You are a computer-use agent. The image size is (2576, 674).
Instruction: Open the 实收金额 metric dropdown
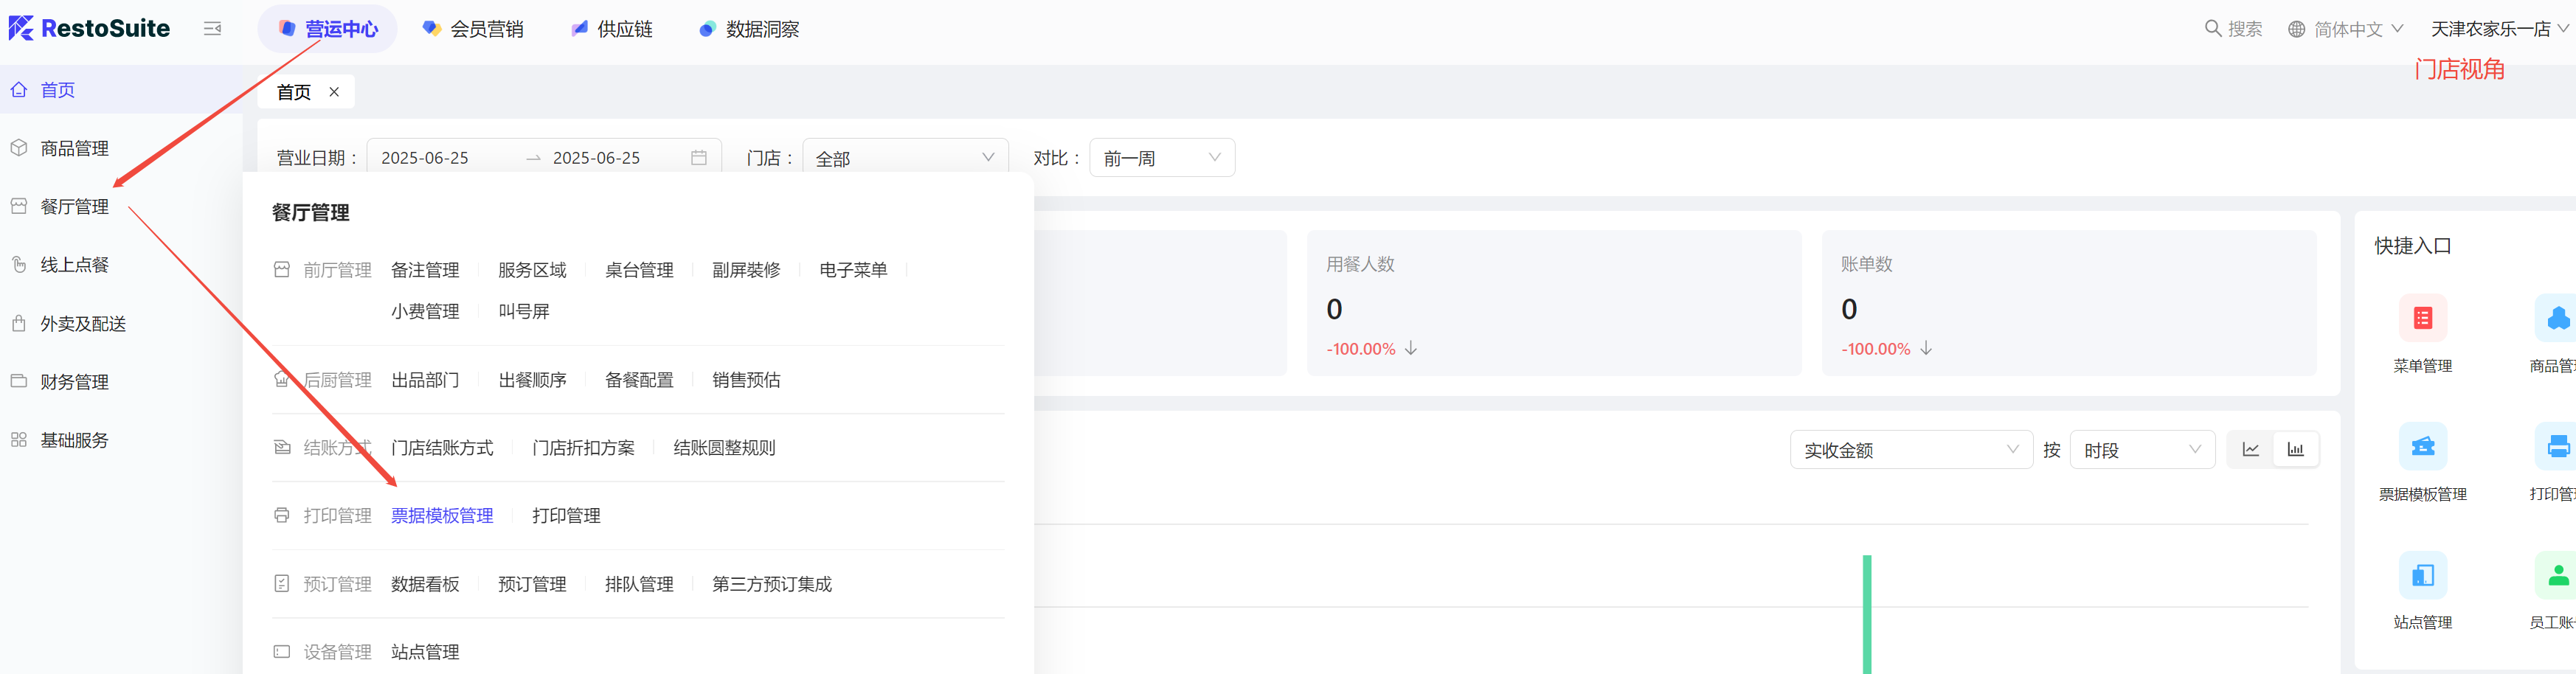coord(1911,450)
